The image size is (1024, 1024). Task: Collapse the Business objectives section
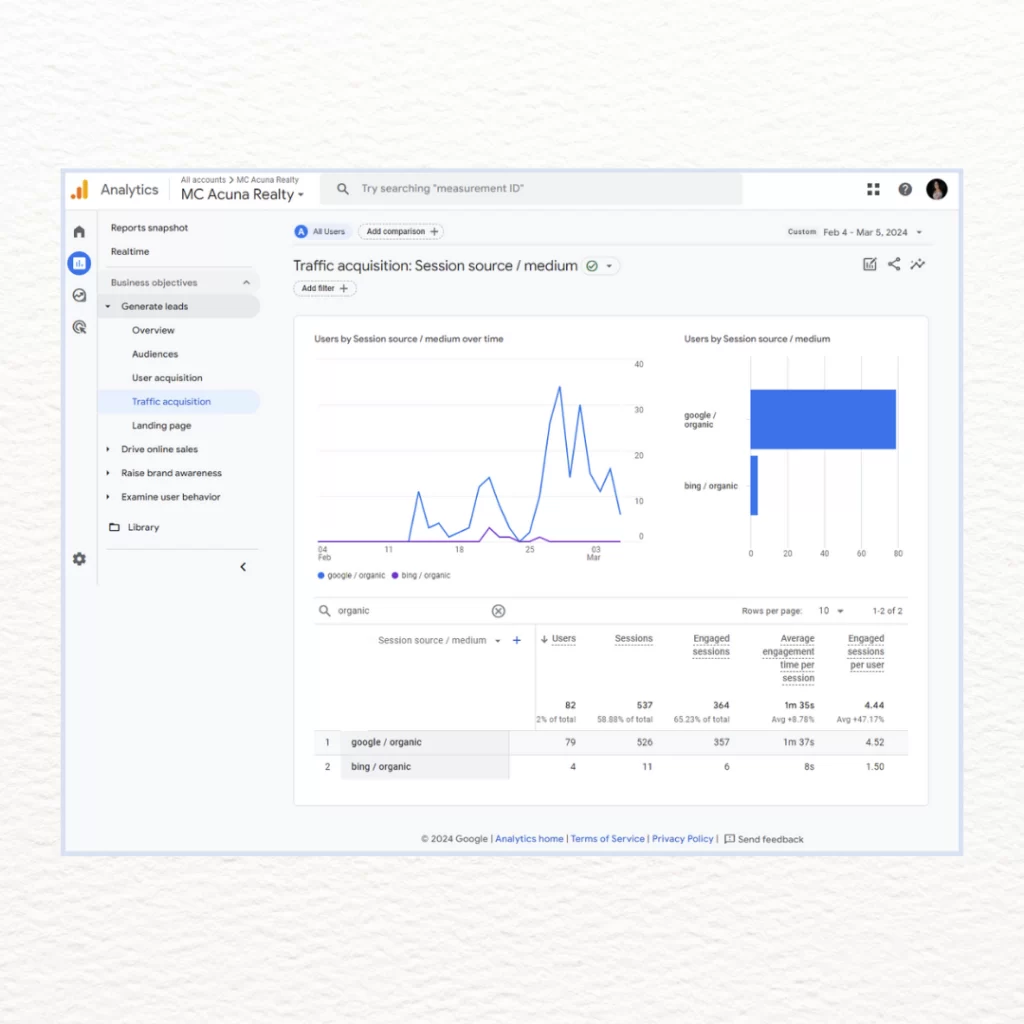tap(246, 283)
